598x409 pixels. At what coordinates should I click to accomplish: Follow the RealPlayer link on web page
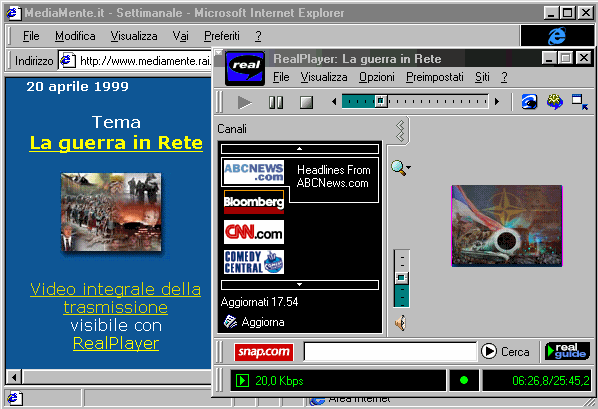[x=116, y=343]
